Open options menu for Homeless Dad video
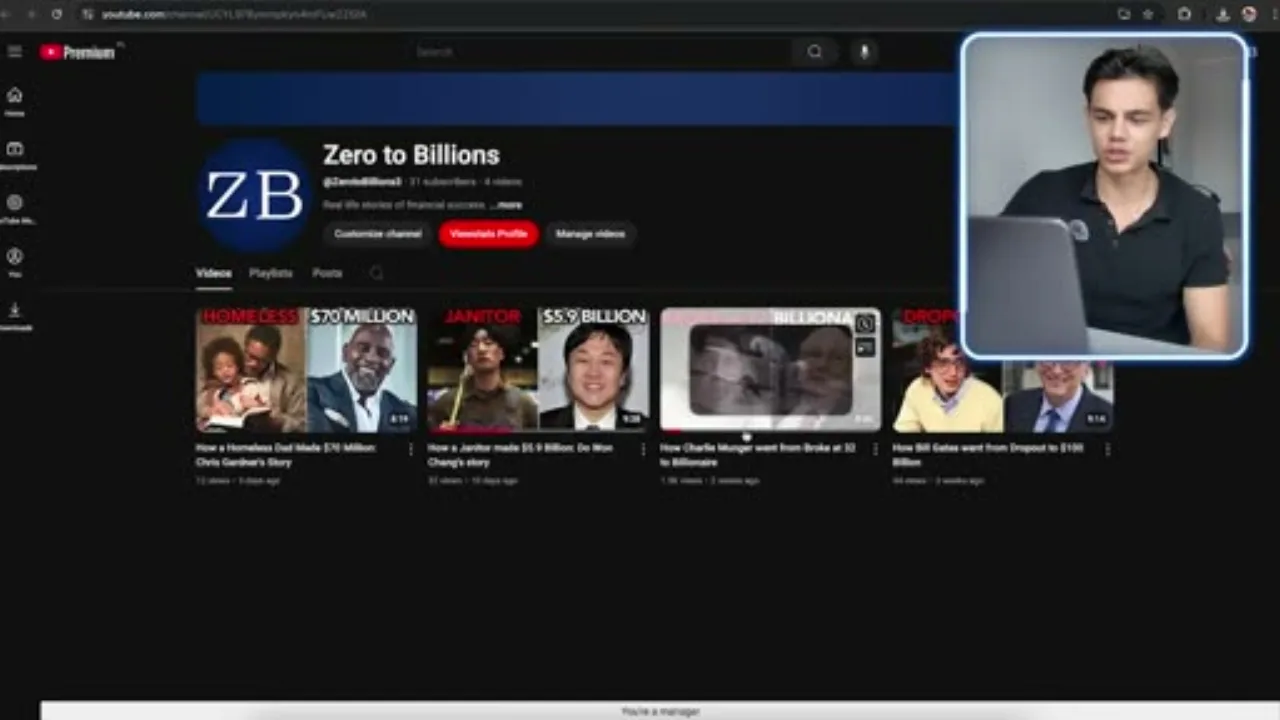The image size is (1280, 720). point(410,450)
